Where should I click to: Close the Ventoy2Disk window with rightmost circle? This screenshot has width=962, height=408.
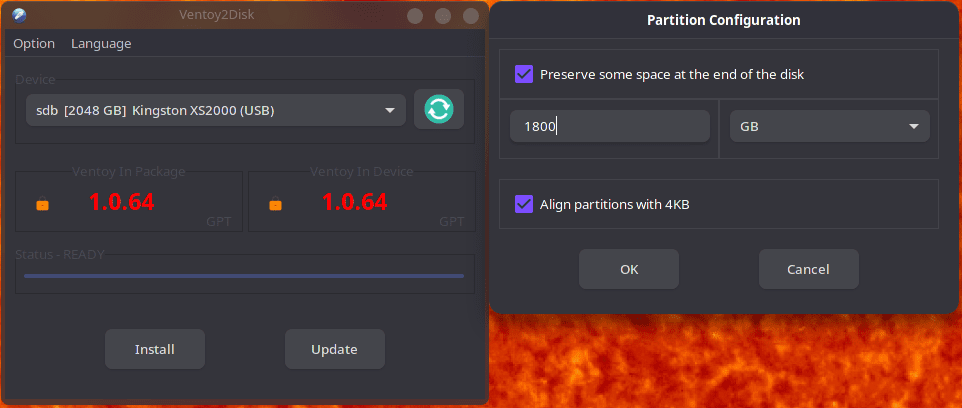(x=471, y=16)
